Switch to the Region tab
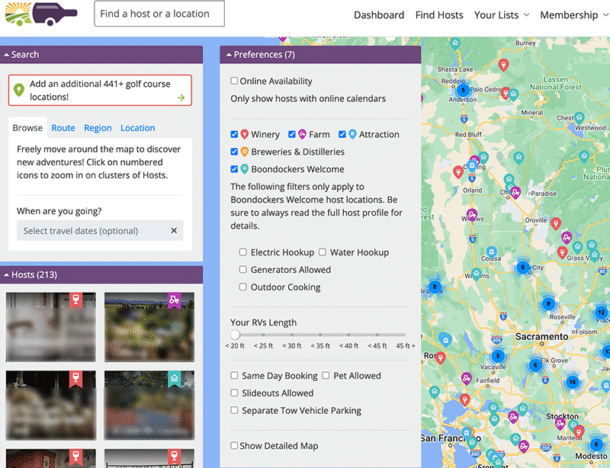 coord(97,128)
